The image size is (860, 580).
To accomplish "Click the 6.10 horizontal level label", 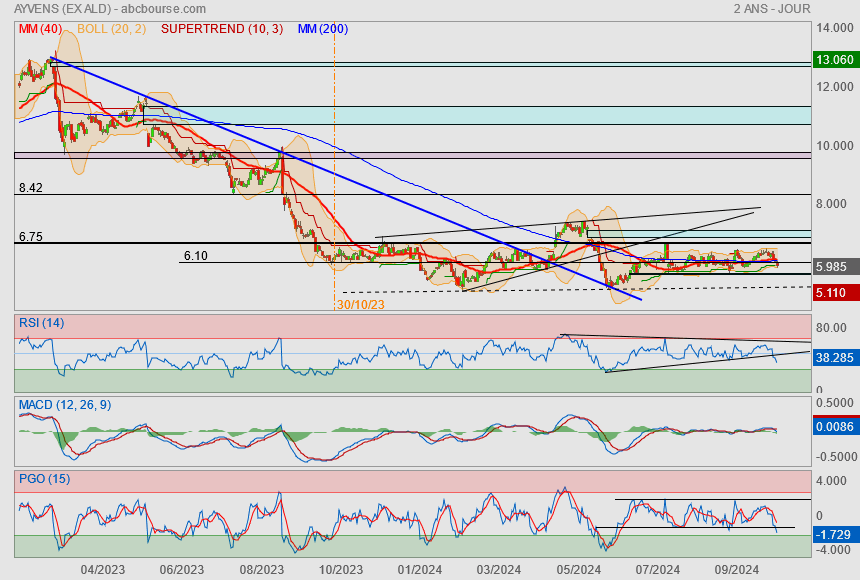I will point(196,256).
